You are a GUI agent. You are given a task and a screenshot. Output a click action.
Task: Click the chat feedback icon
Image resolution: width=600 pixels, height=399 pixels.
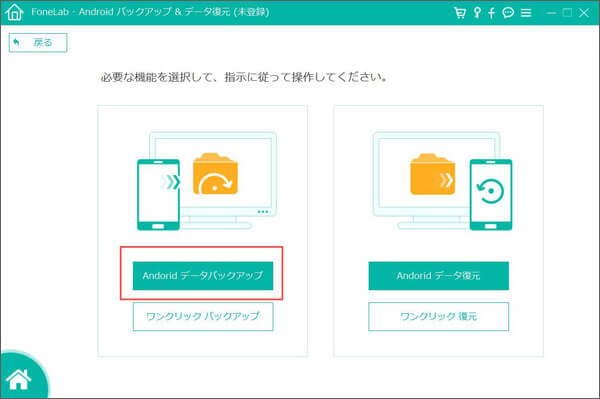coord(508,13)
